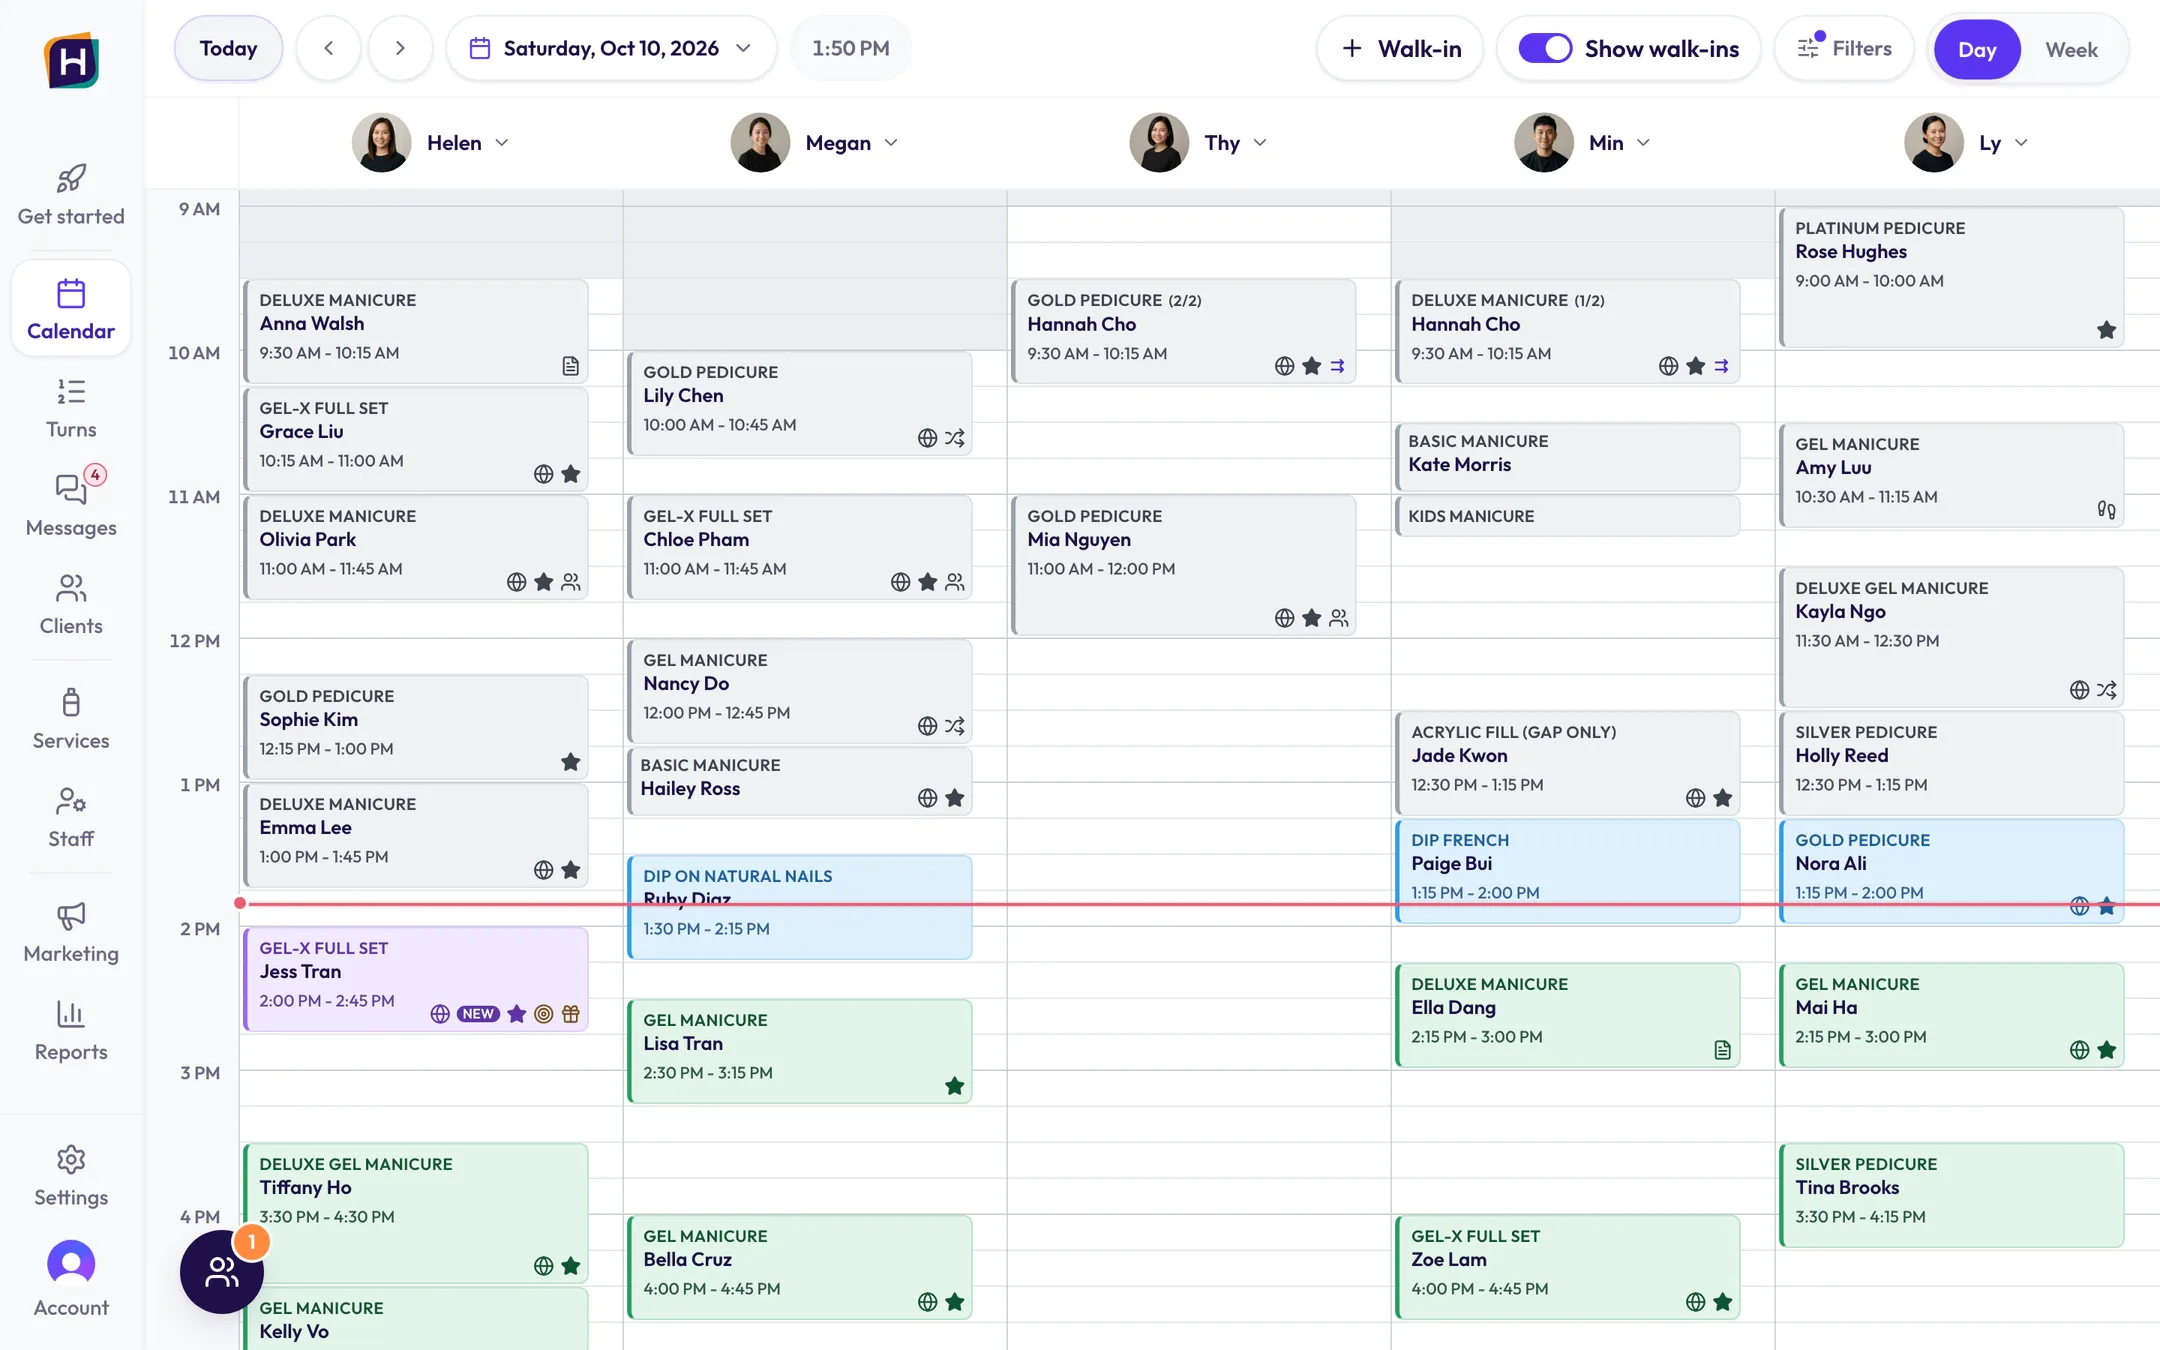Open the Turns list icon
This screenshot has width=2160, height=1350.
(71, 391)
